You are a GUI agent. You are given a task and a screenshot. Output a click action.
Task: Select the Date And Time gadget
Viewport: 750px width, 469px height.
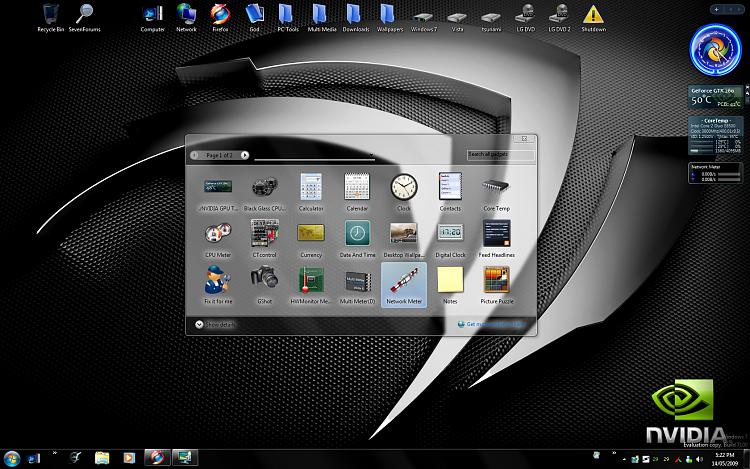point(357,239)
